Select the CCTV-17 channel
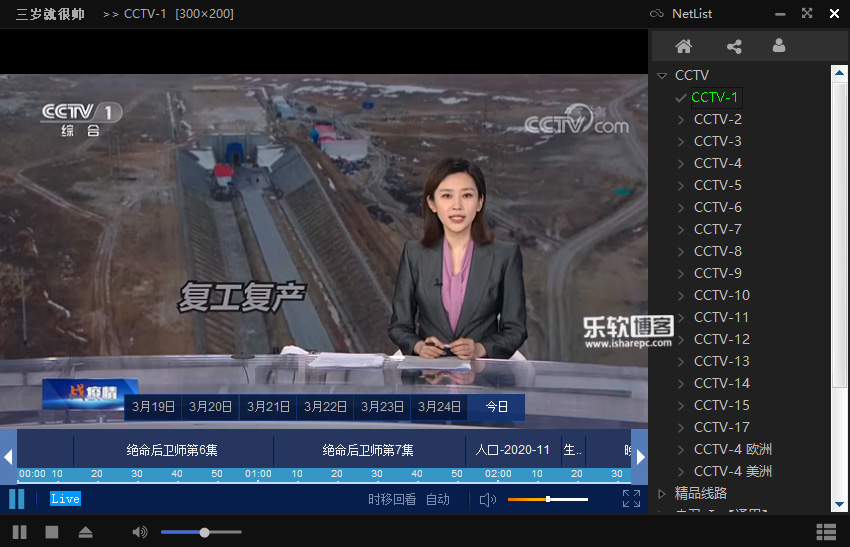The height and width of the screenshot is (547, 850). [722, 427]
